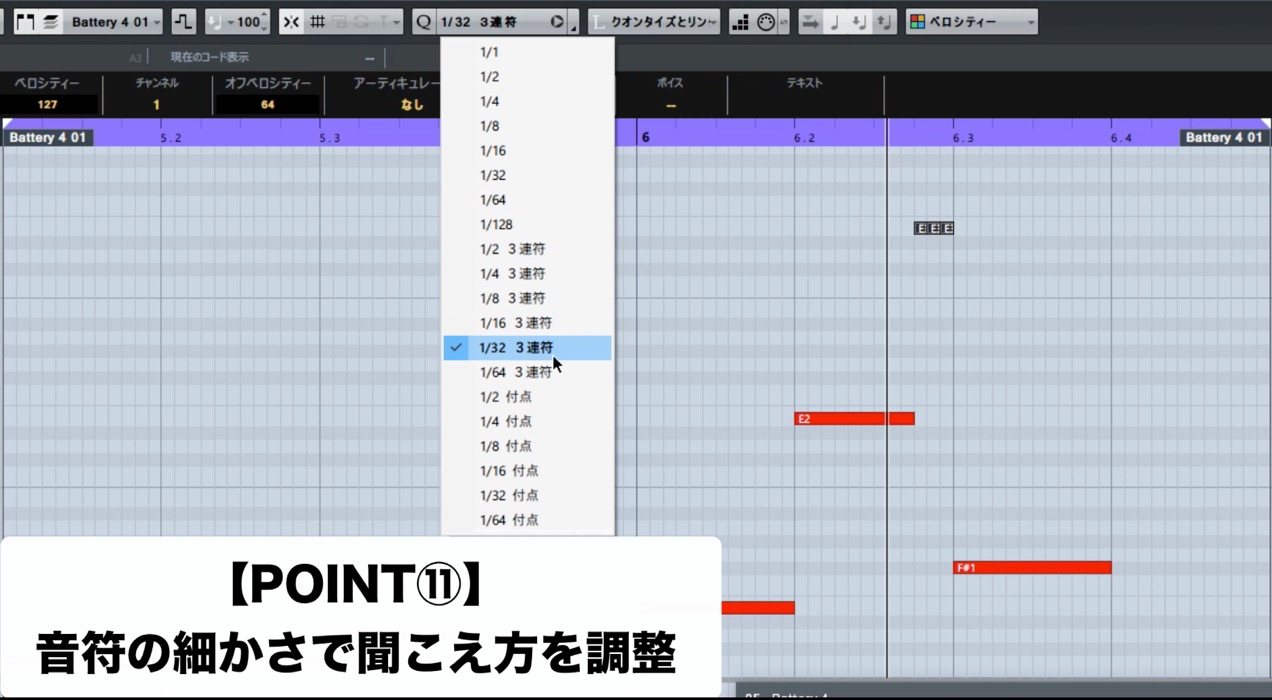The height and width of the screenshot is (700, 1272).
Task: Click the L length quantize icon
Action: pos(599,21)
